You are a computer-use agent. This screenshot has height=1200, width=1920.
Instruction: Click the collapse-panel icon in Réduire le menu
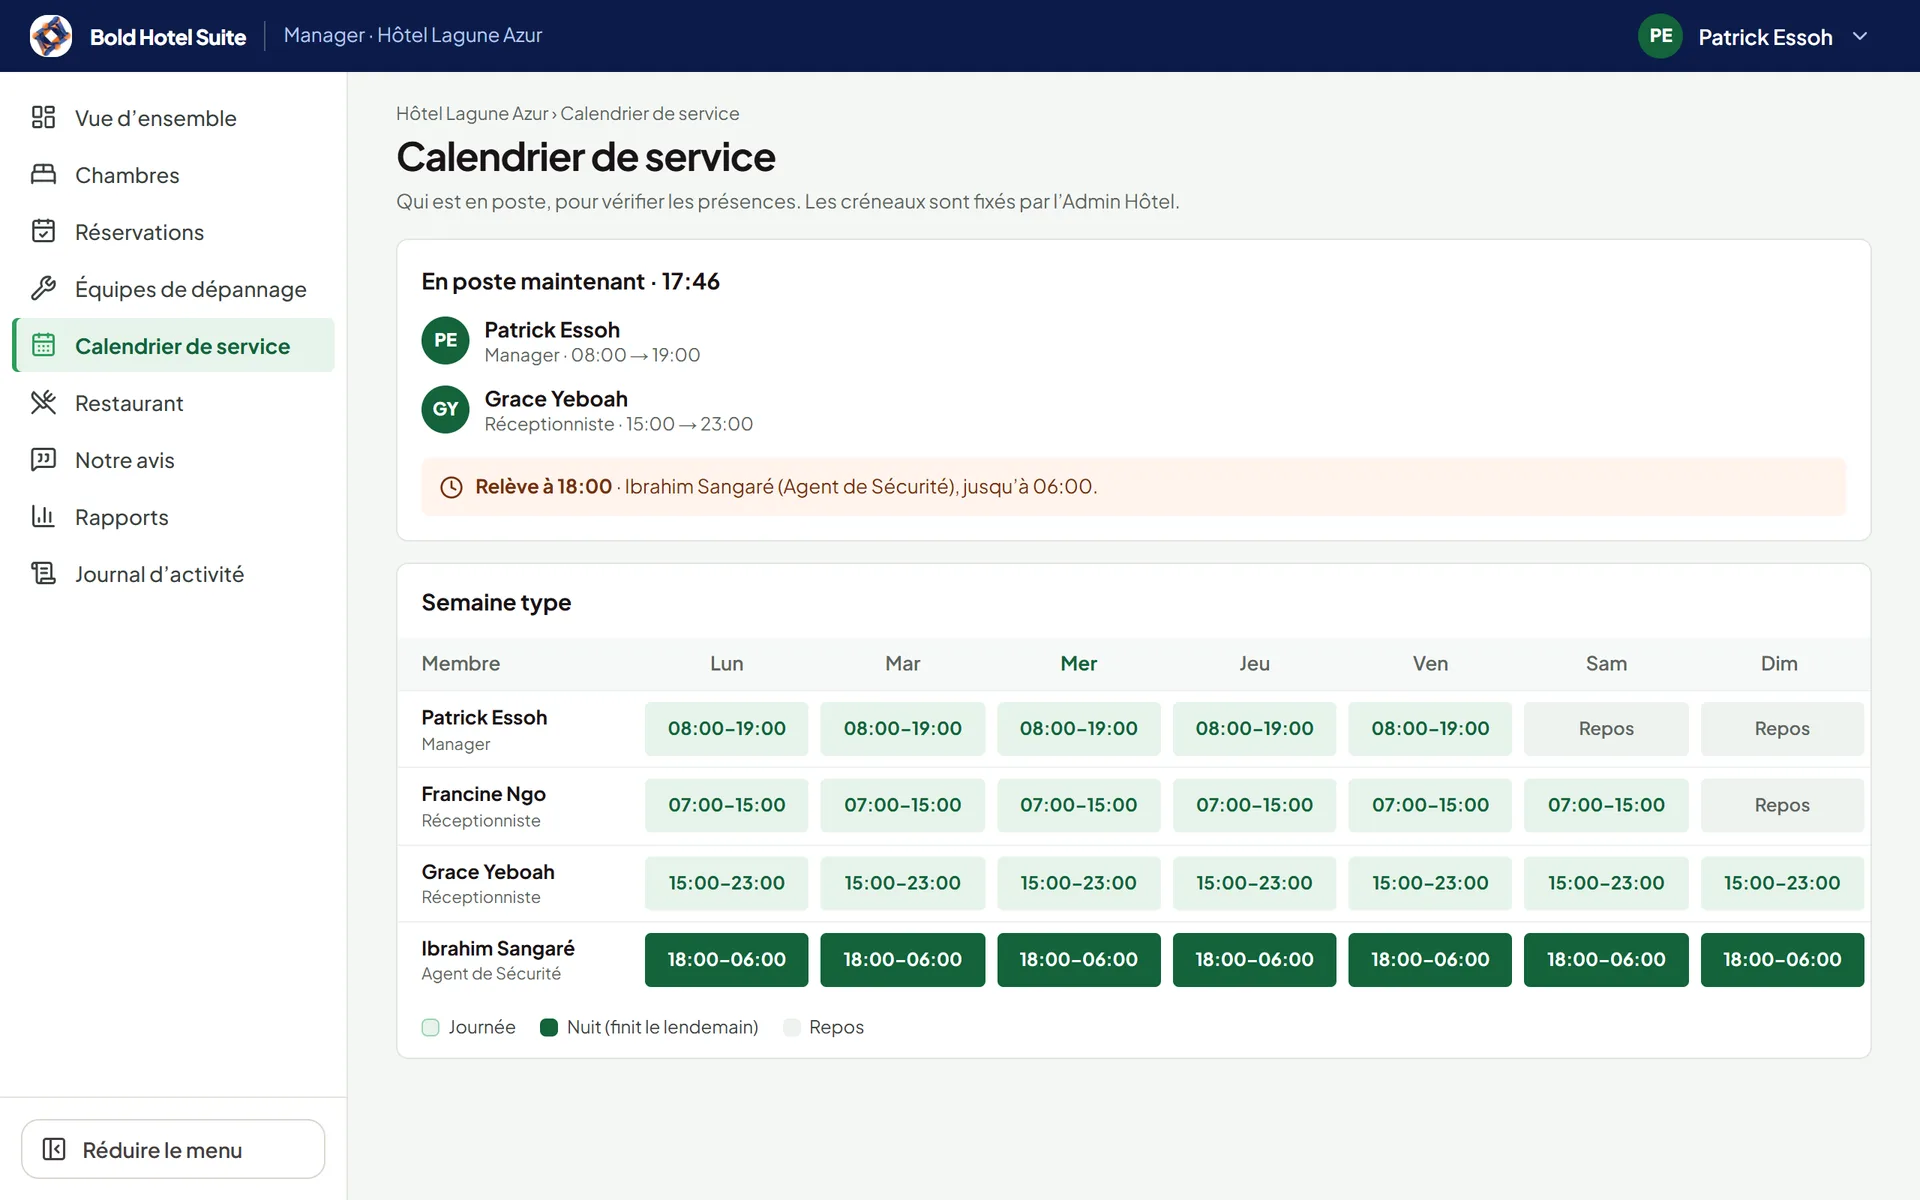pos(54,1149)
